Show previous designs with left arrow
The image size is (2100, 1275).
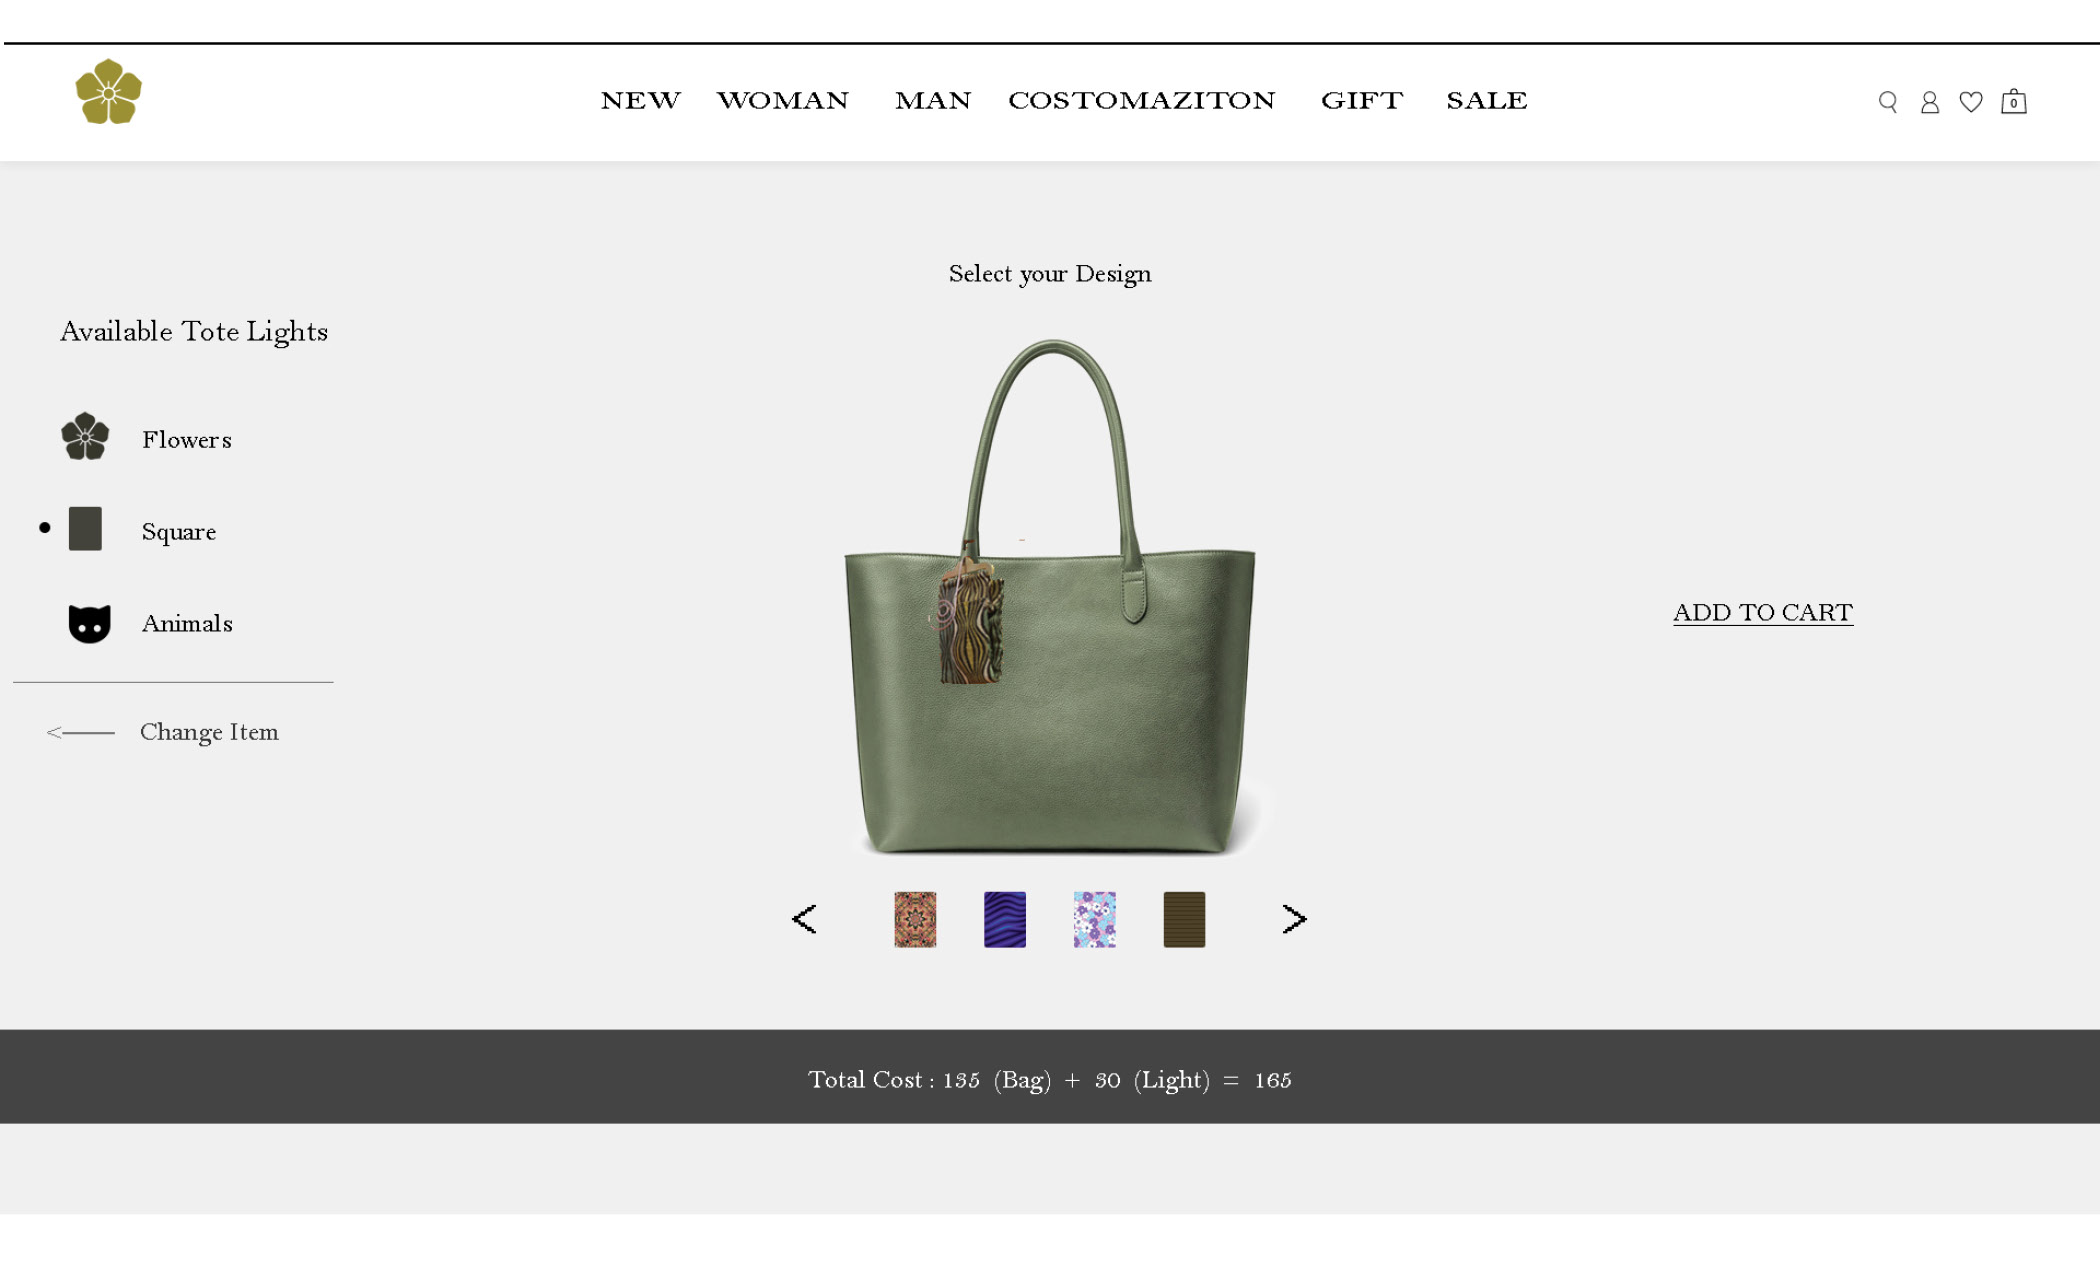804,919
